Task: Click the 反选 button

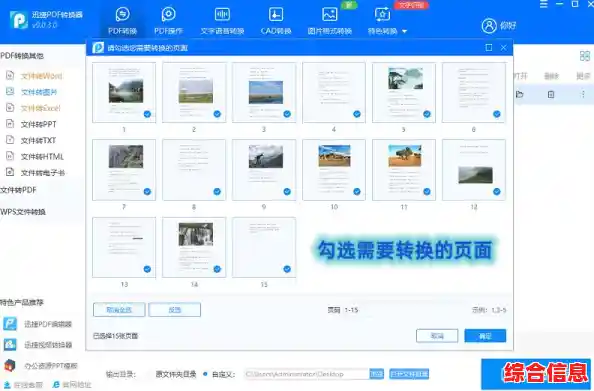Action: pos(175,310)
